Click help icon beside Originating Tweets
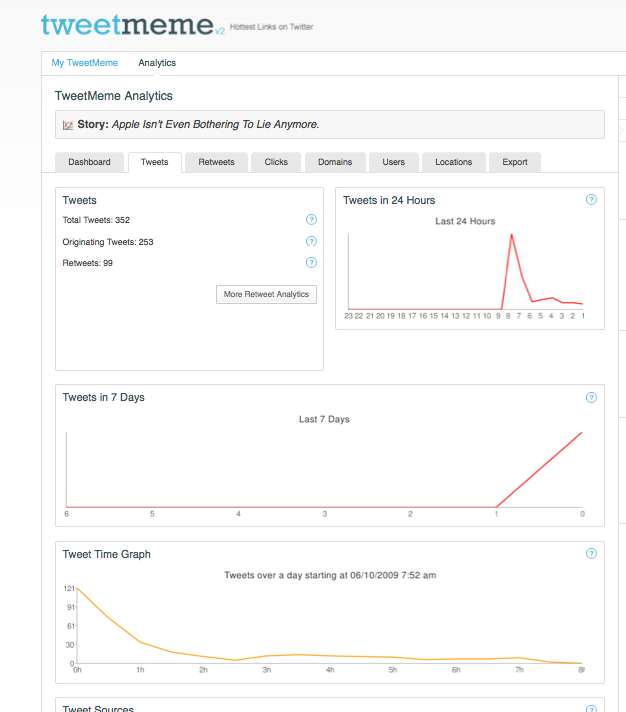This screenshot has width=626, height=712. (311, 242)
